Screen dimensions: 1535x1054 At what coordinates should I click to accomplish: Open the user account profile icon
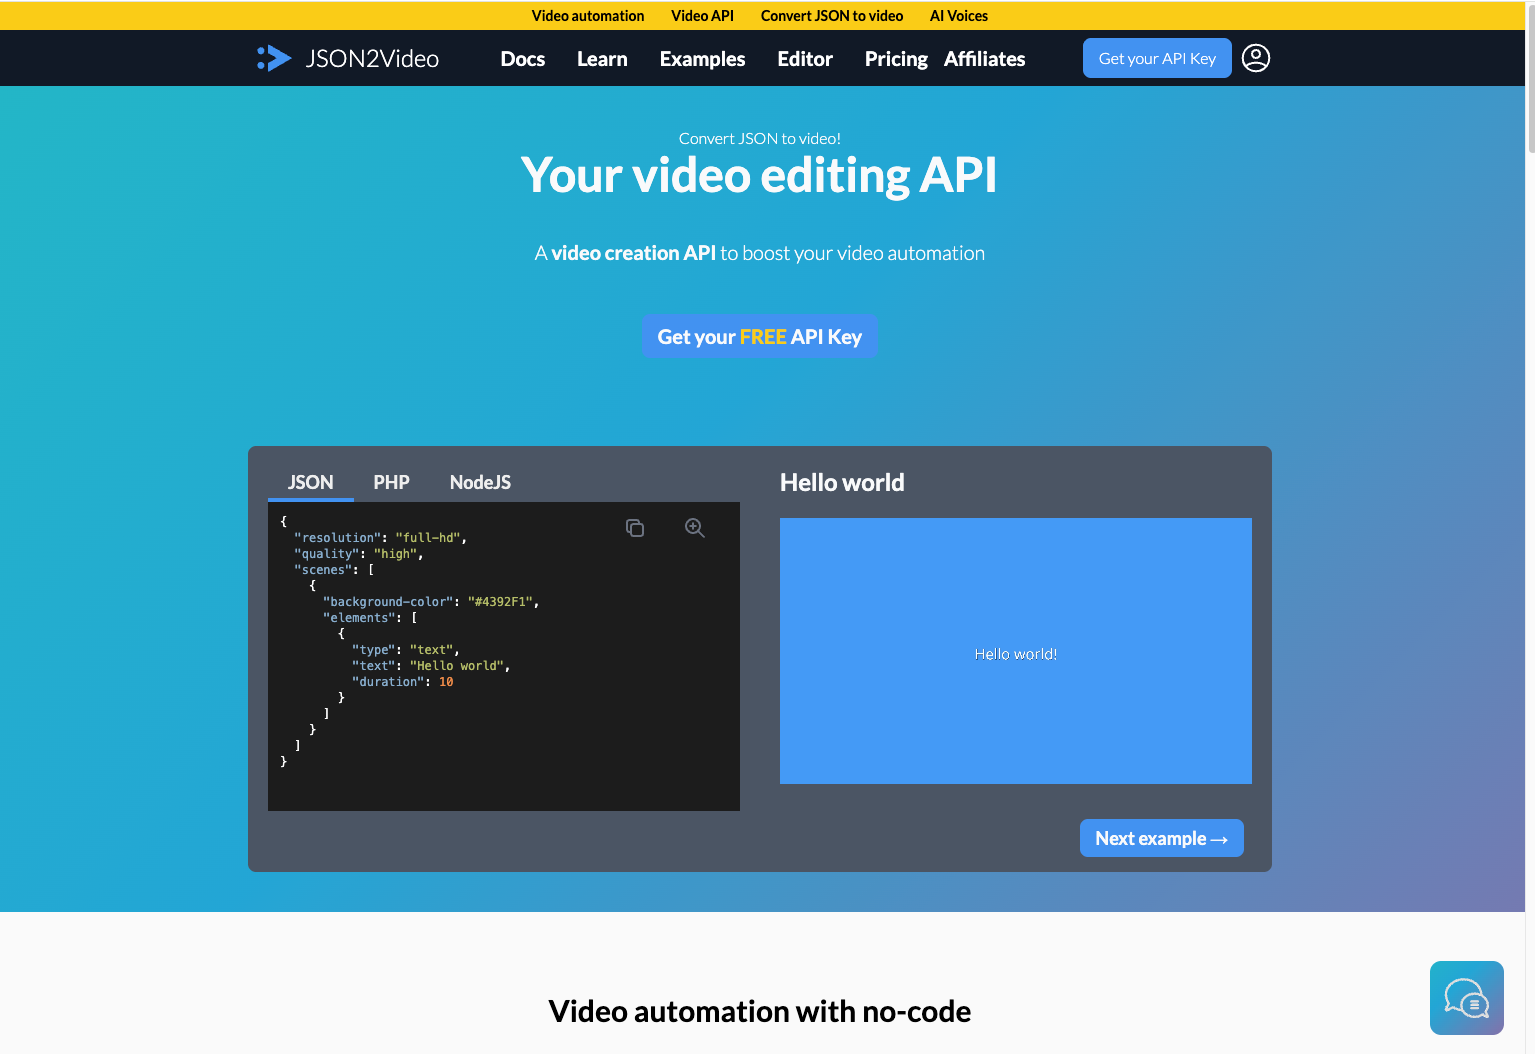click(x=1255, y=58)
